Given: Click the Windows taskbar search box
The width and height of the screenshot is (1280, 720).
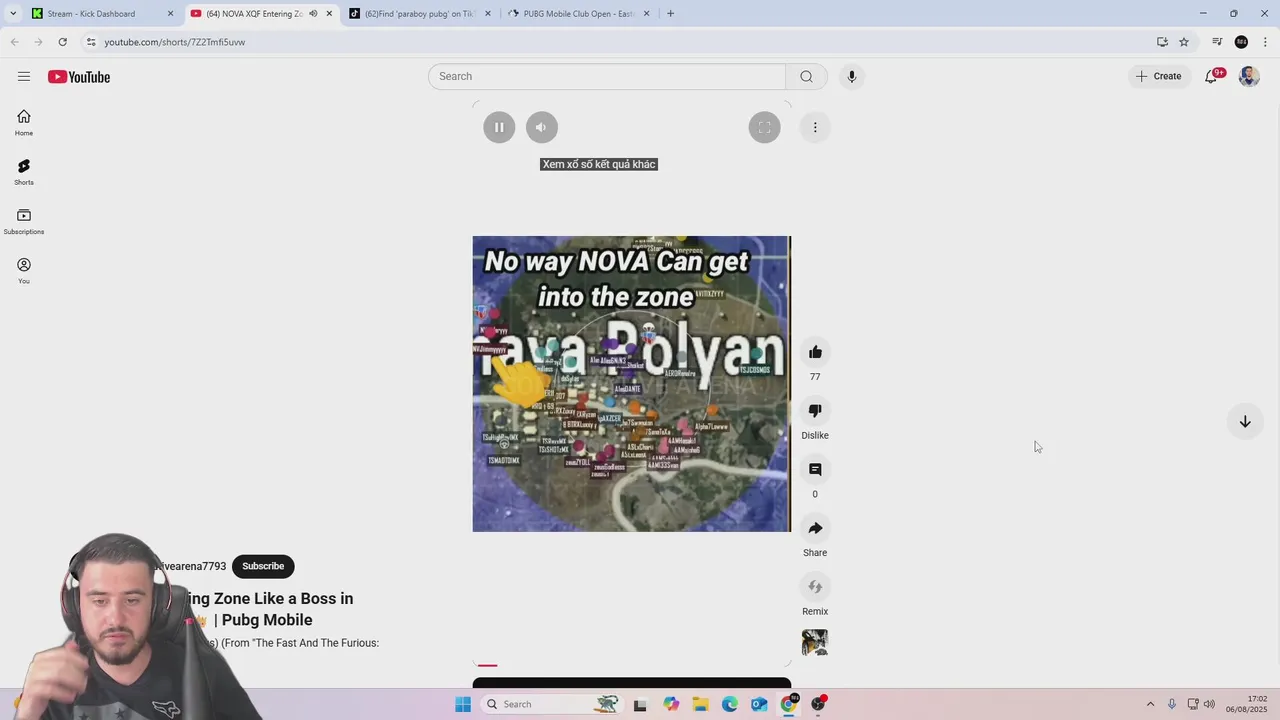Looking at the screenshot, I should tap(551, 704).
